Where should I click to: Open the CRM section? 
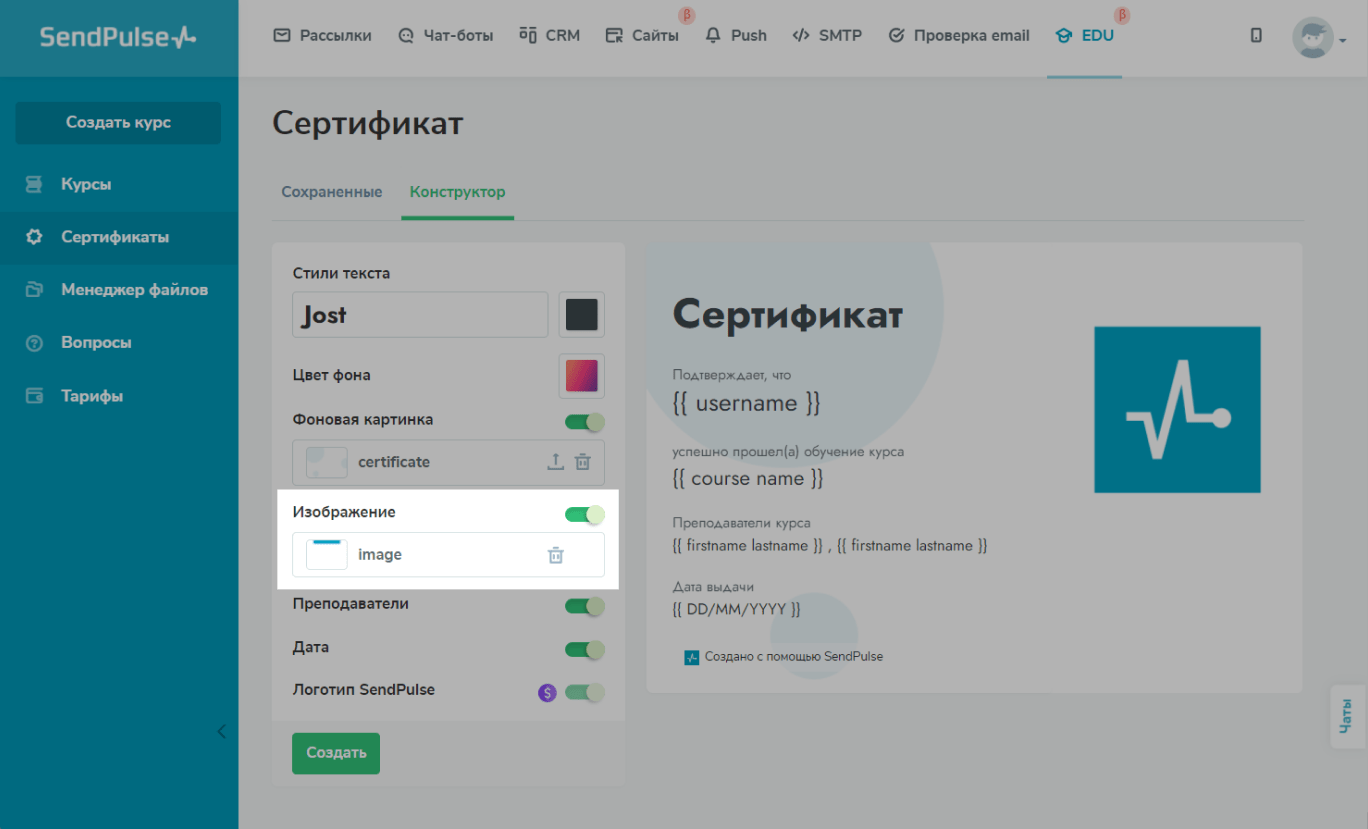pos(550,35)
